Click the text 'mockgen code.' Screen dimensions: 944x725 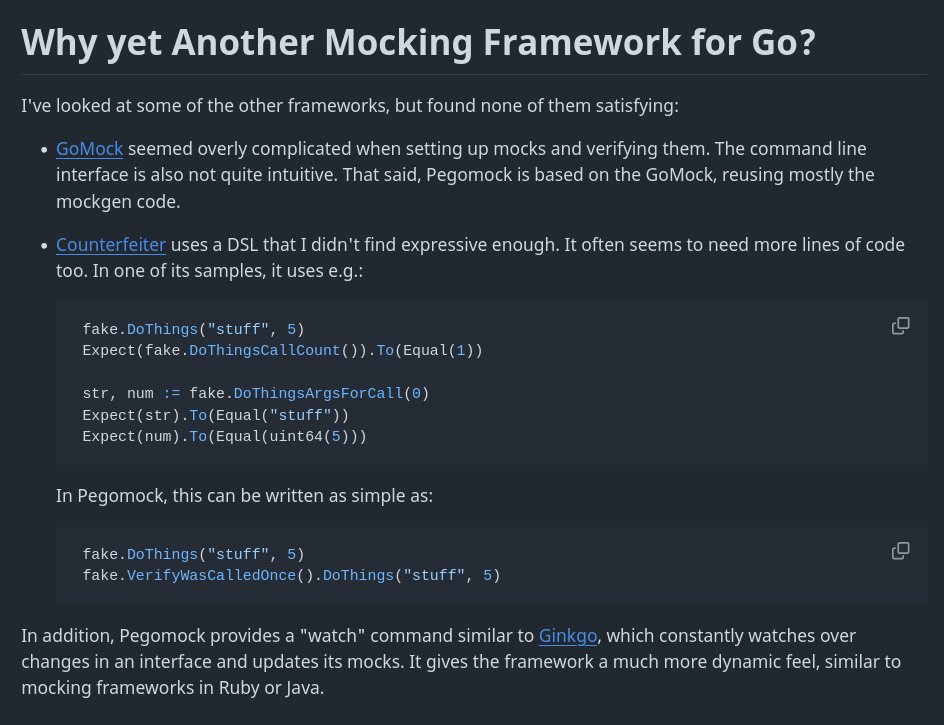click(118, 202)
